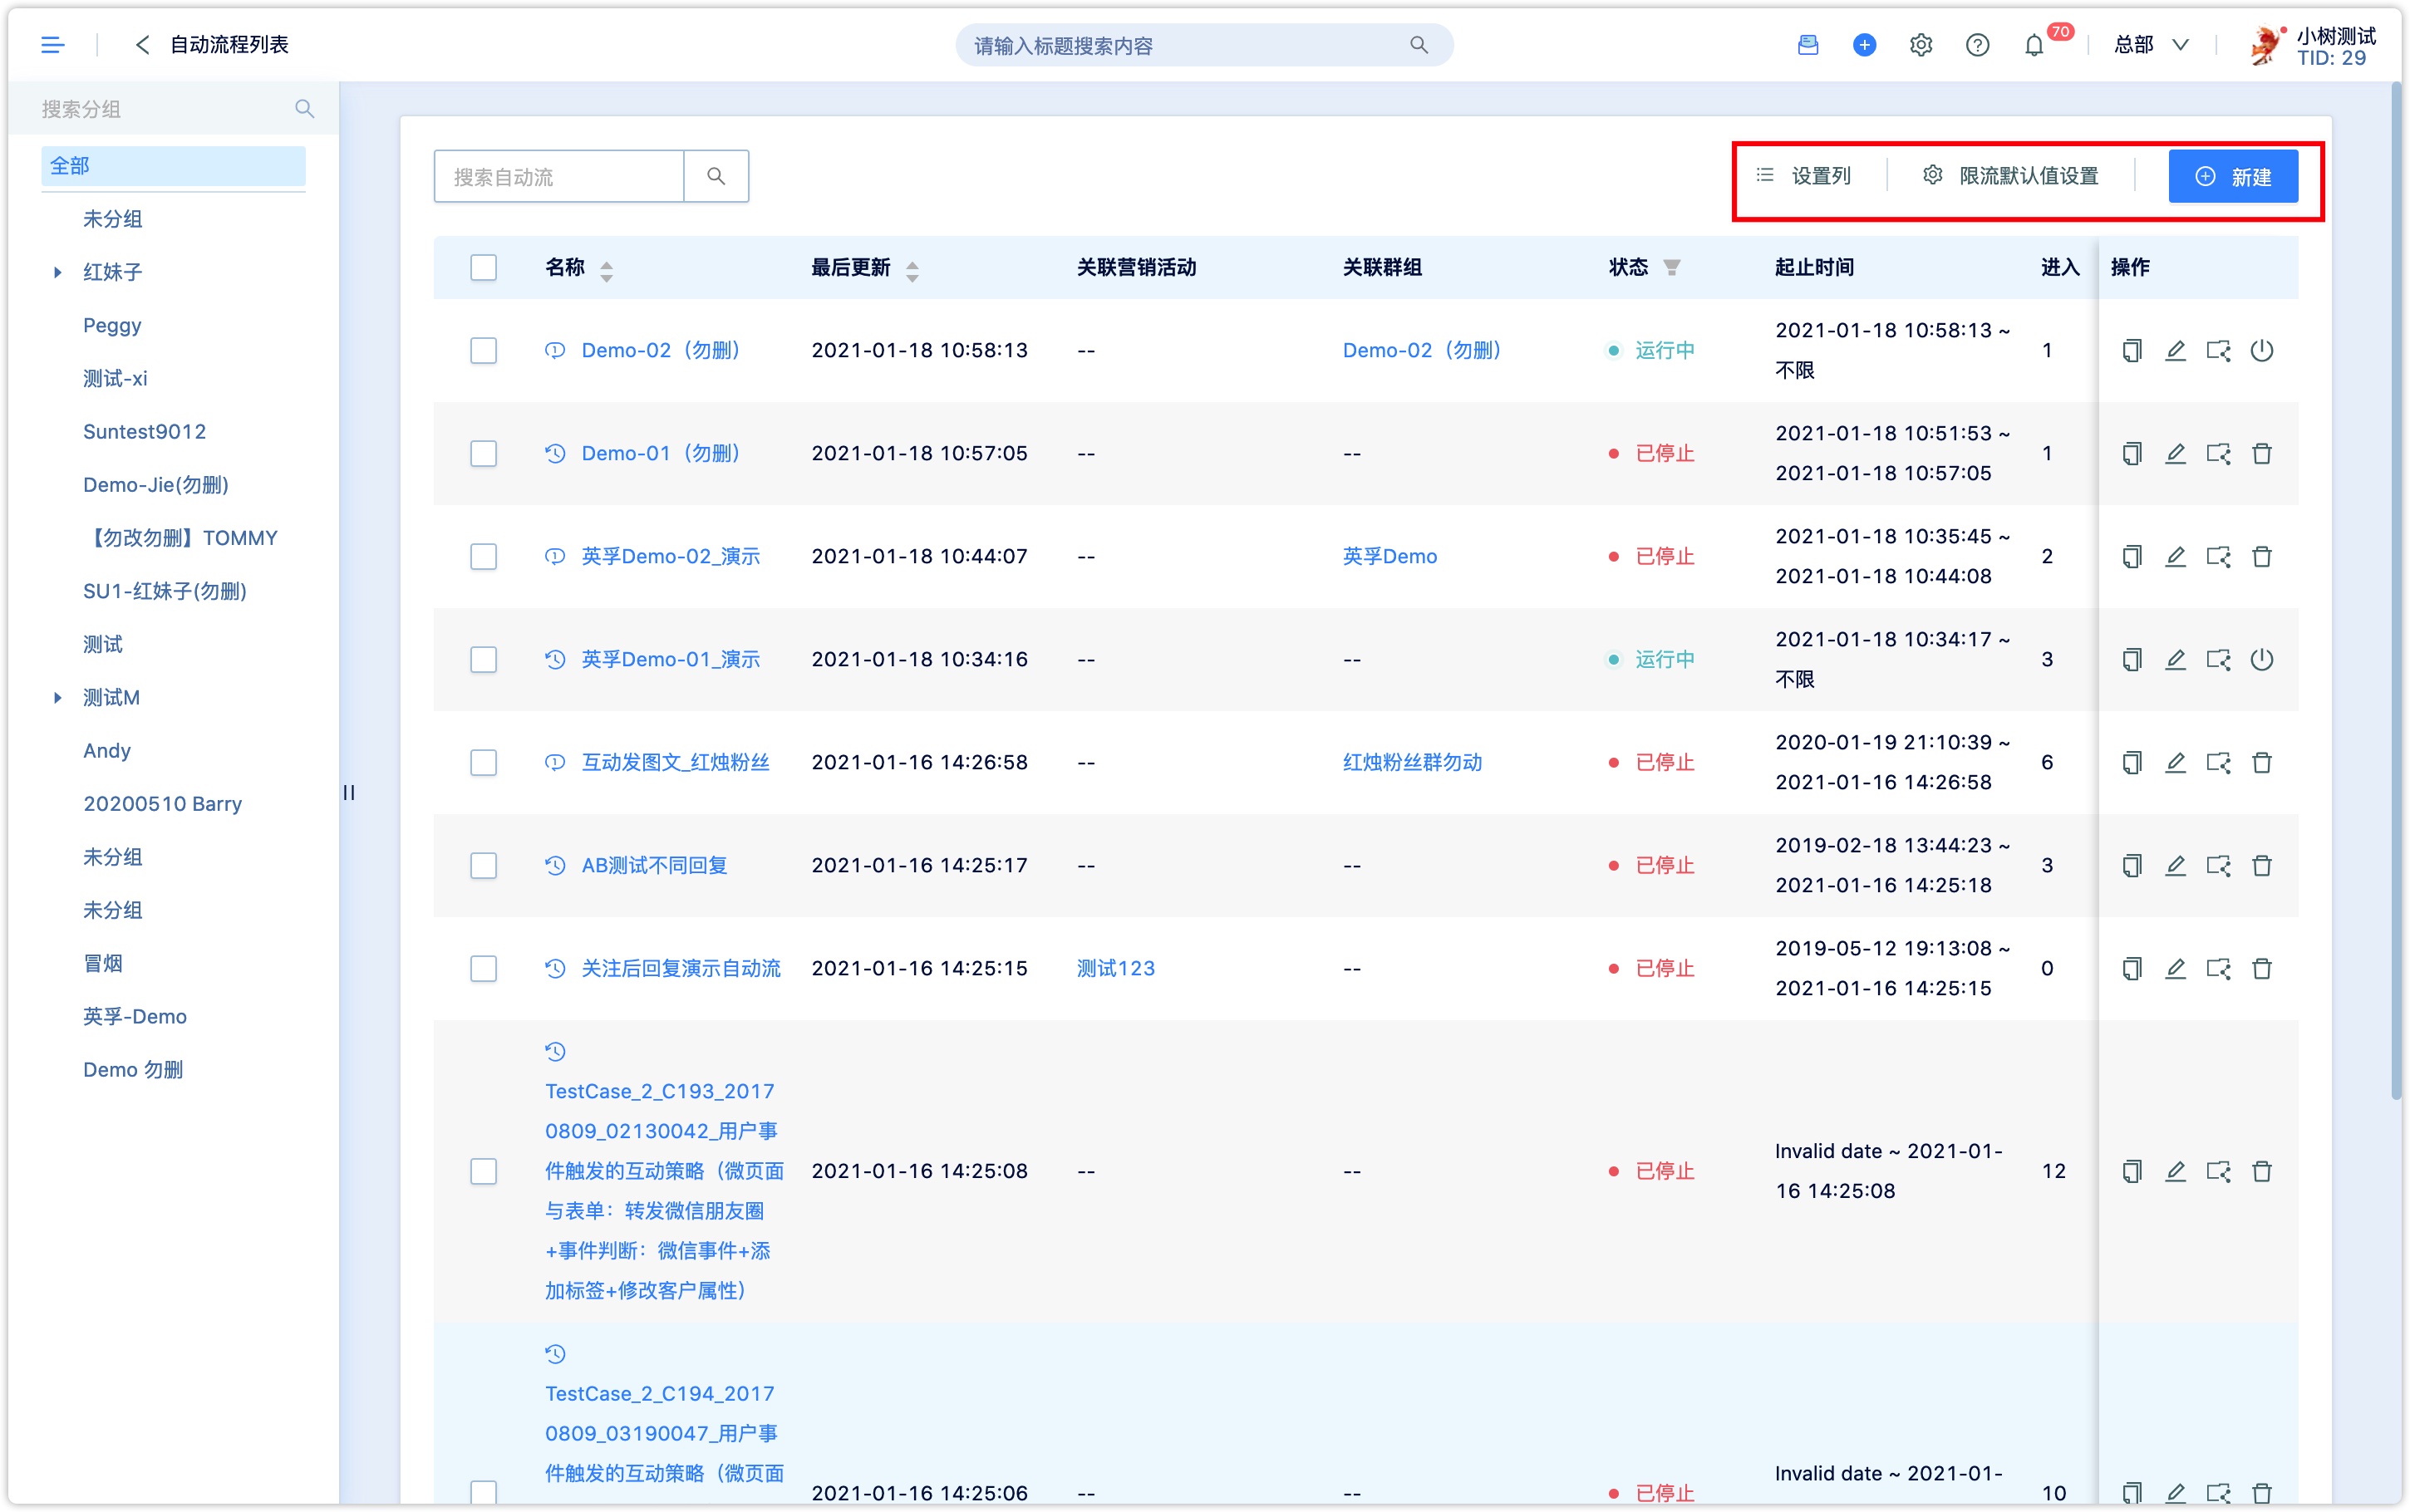This screenshot has width=2410, height=1512.
Task: Open the inbox tray icon in header
Action: pyautogui.click(x=1807, y=45)
